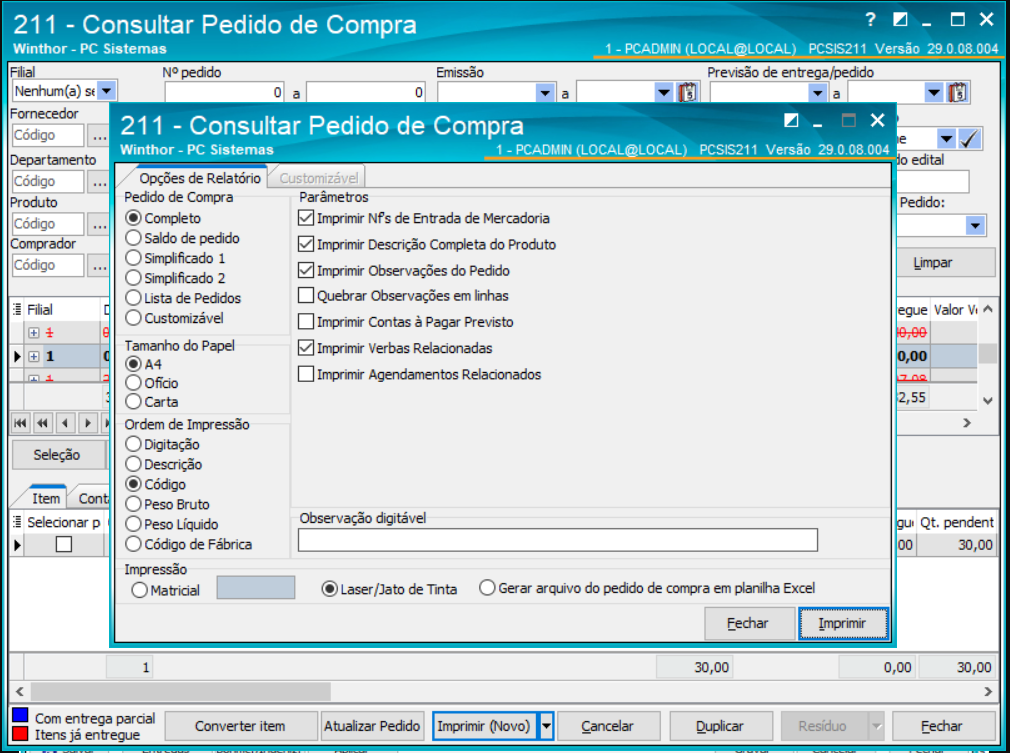Open the Customizável tab
The image size is (1010, 753).
[x=318, y=178]
